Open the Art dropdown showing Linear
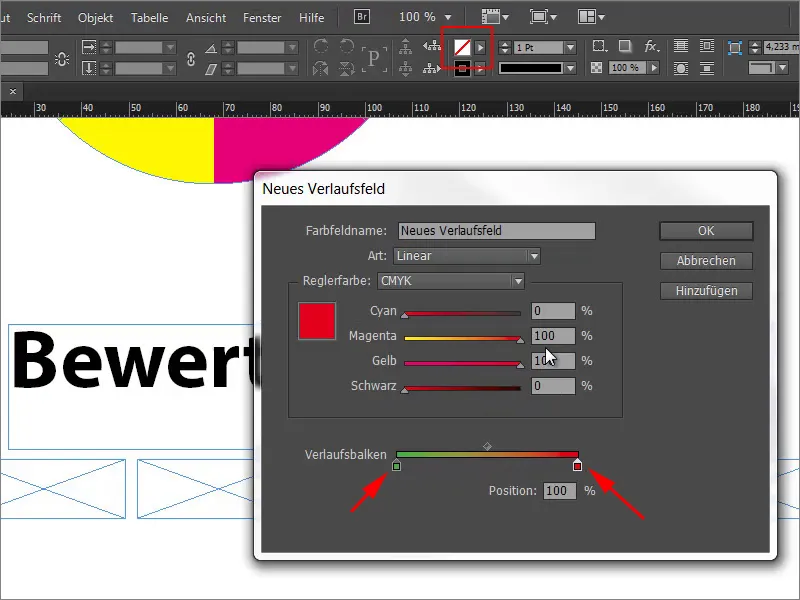The image size is (800, 600). pyautogui.click(x=465, y=256)
